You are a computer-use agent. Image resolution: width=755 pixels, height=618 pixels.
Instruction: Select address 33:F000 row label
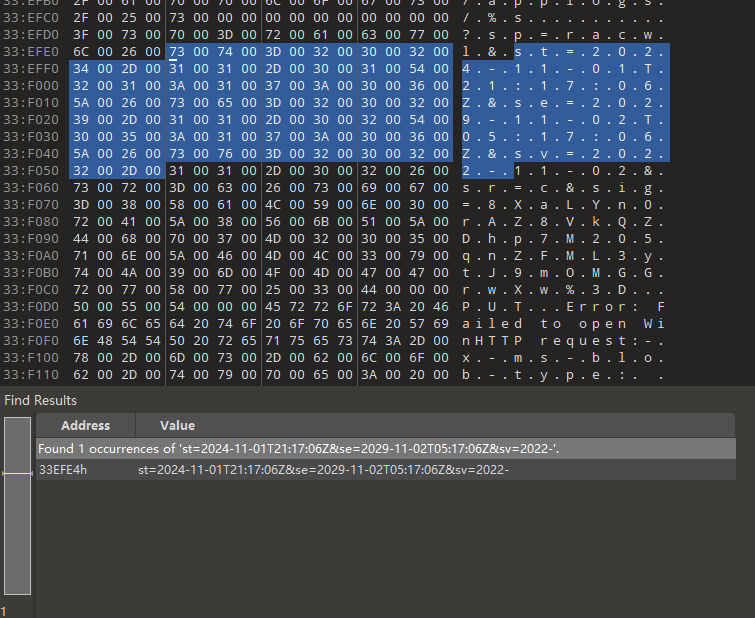click(x=31, y=86)
